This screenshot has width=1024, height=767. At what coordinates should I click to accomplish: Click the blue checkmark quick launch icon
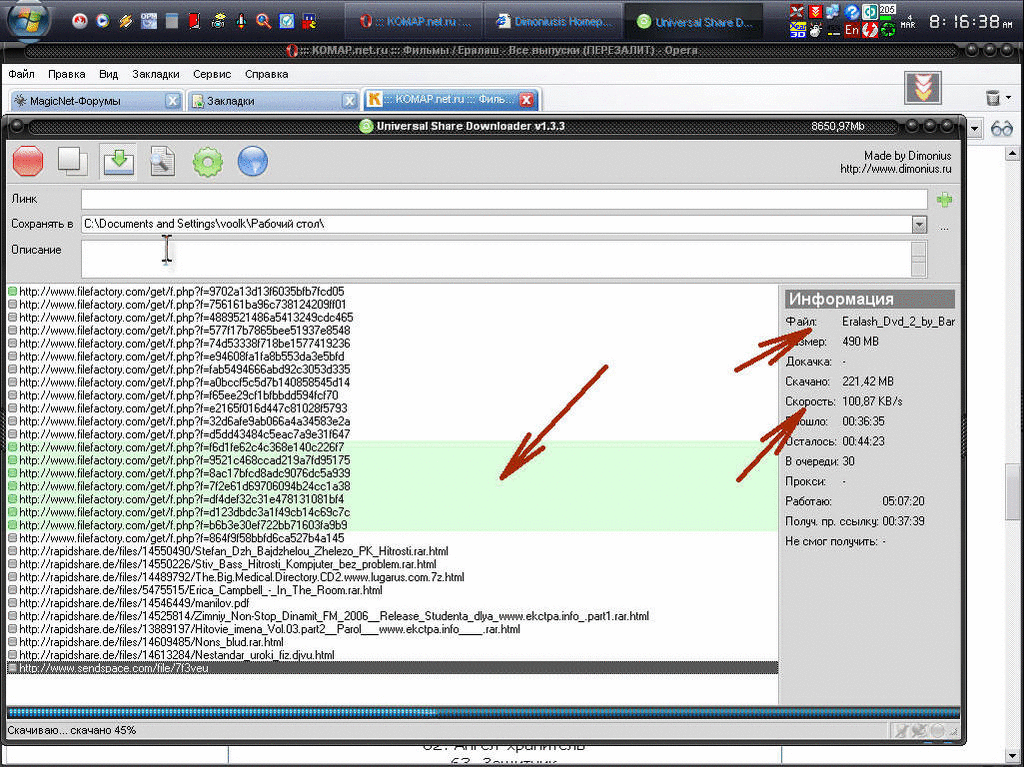click(x=287, y=21)
